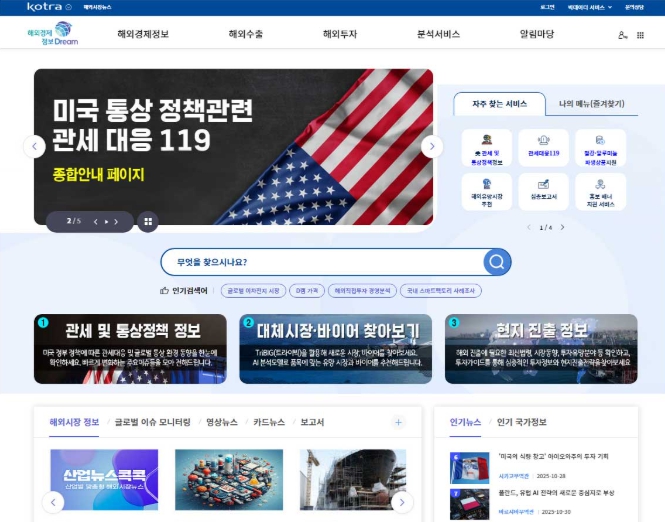
Task: Open the 홍보 배너 지원 서비스 shortcut
Action: (x=601, y=190)
